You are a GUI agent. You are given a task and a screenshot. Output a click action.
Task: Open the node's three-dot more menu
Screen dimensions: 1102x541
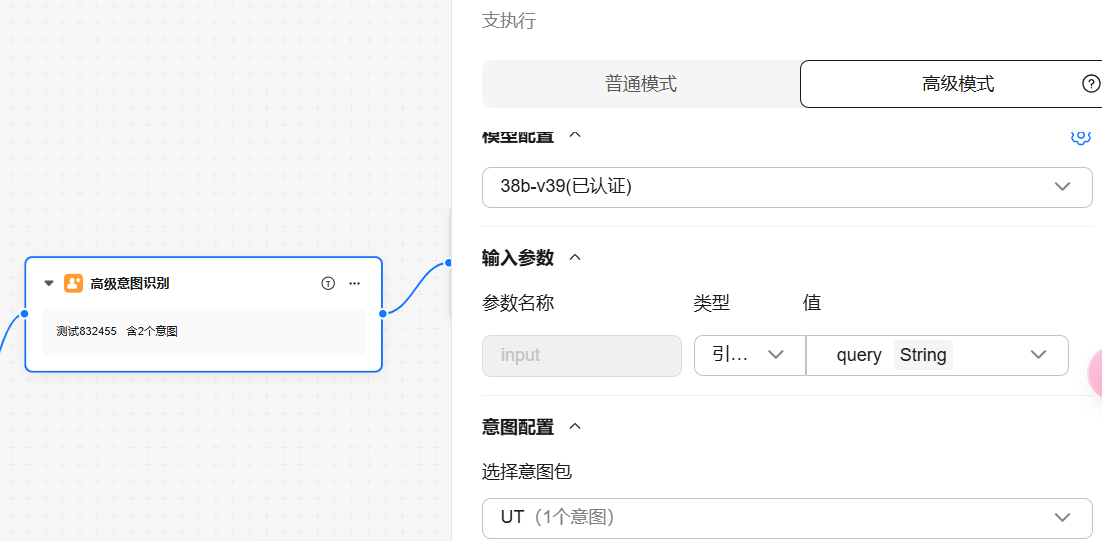point(354,283)
